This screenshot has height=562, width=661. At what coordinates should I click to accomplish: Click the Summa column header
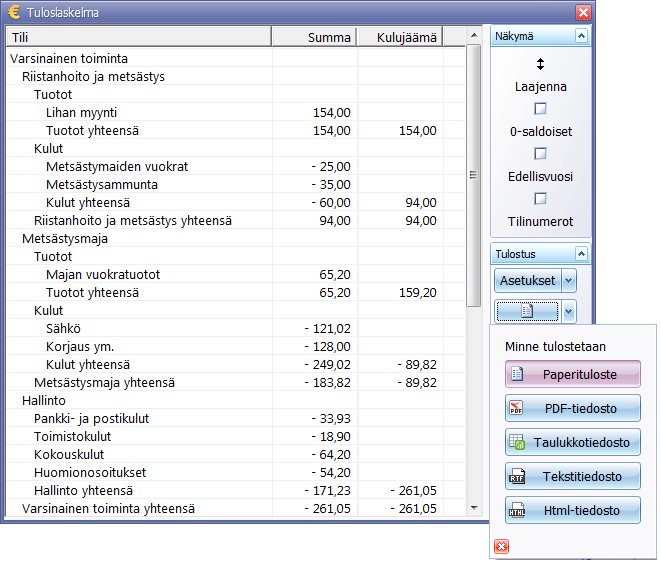coord(313,37)
